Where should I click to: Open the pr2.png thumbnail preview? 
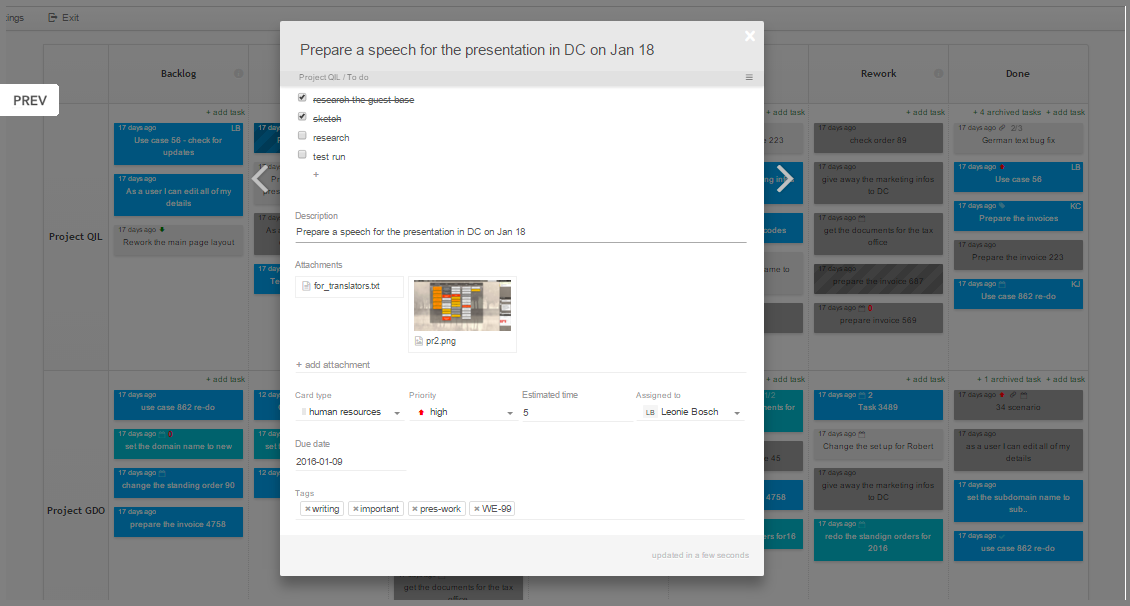click(x=462, y=306)
